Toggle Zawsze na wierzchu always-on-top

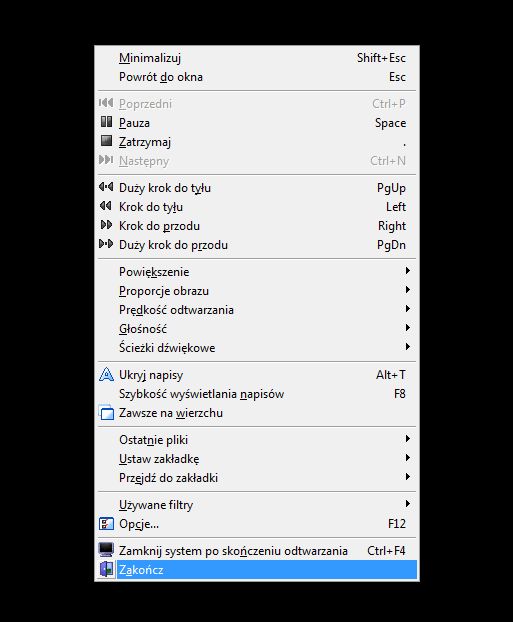click(x=257, y=413)
